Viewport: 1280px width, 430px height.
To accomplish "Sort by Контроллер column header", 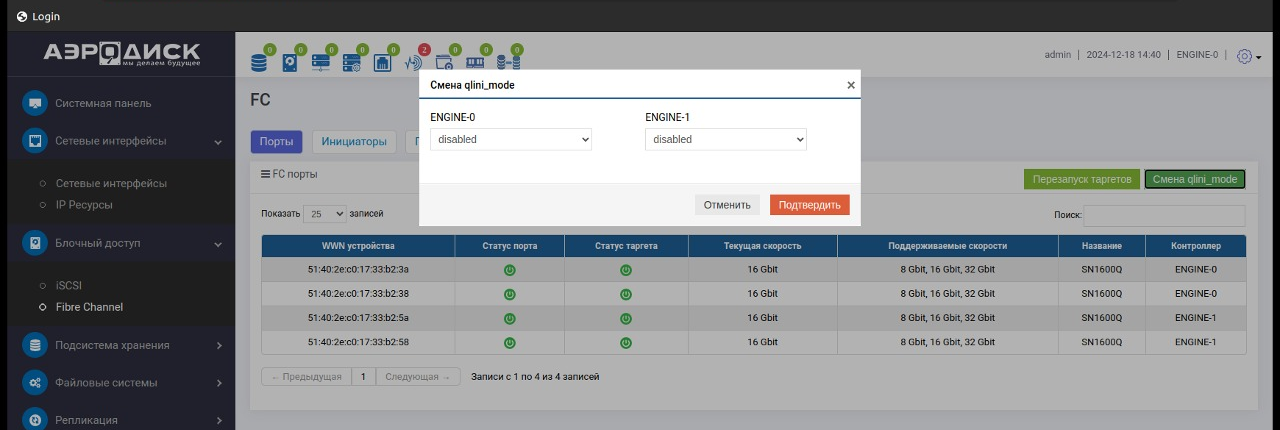I will click(1196, 246).
